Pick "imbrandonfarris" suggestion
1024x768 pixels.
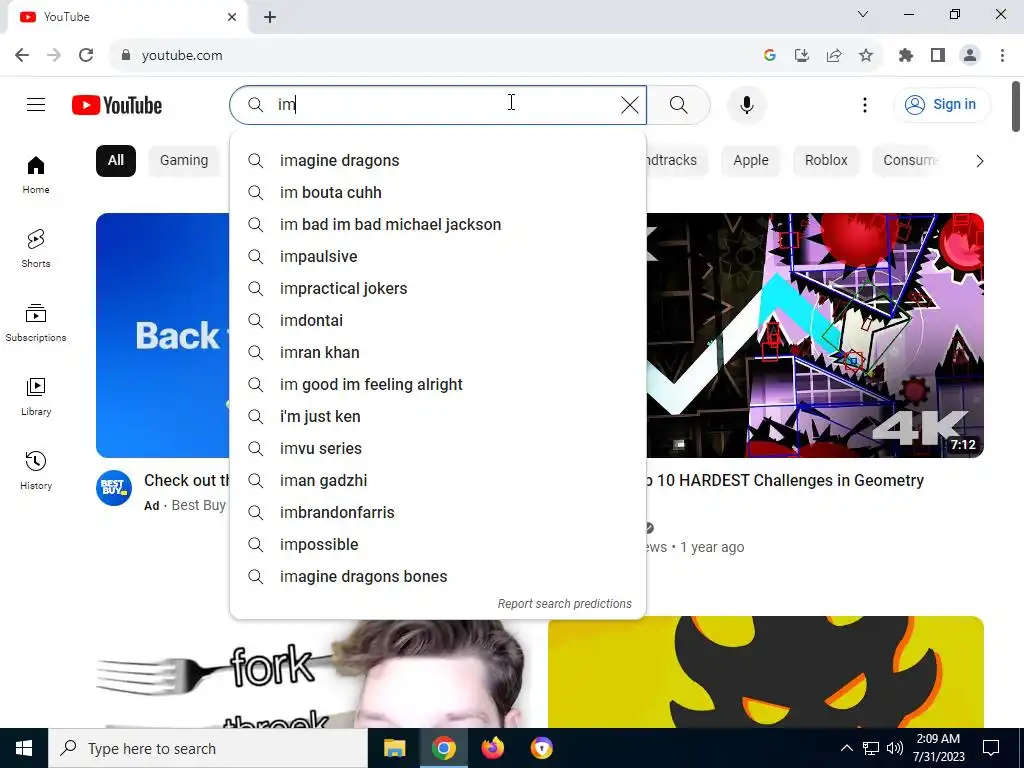tap(438, 513)
